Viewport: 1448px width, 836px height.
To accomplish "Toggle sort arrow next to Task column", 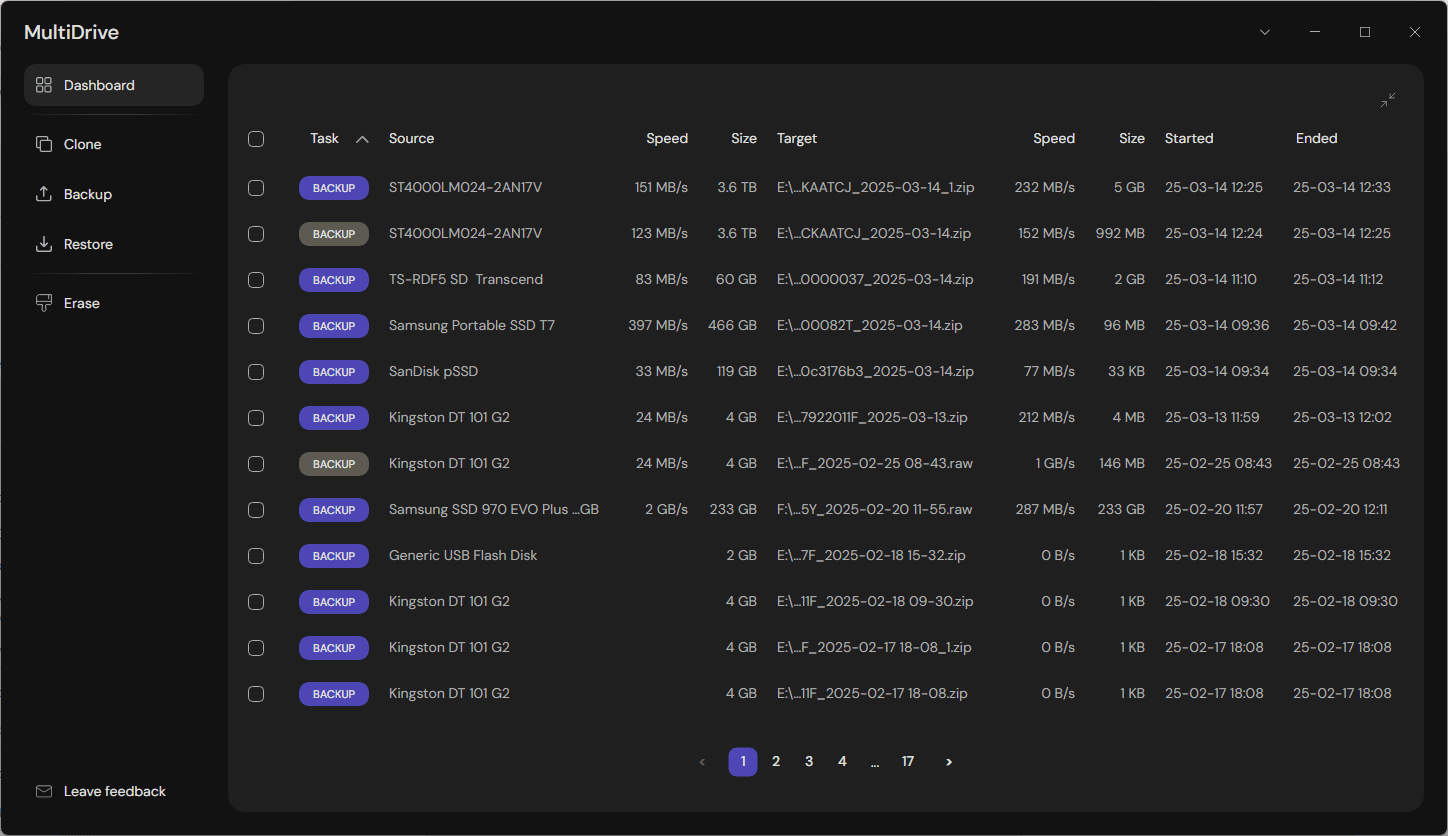I will 362,139.
